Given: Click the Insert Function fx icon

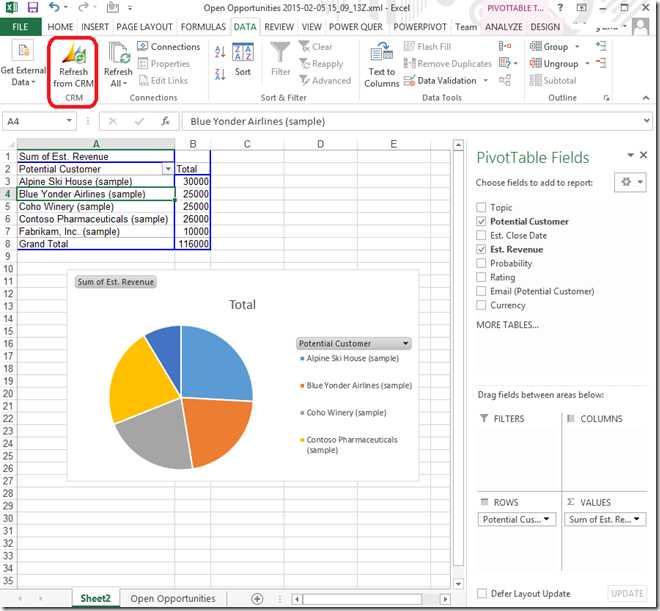Looking at the screenshot, I should point(165,121).
